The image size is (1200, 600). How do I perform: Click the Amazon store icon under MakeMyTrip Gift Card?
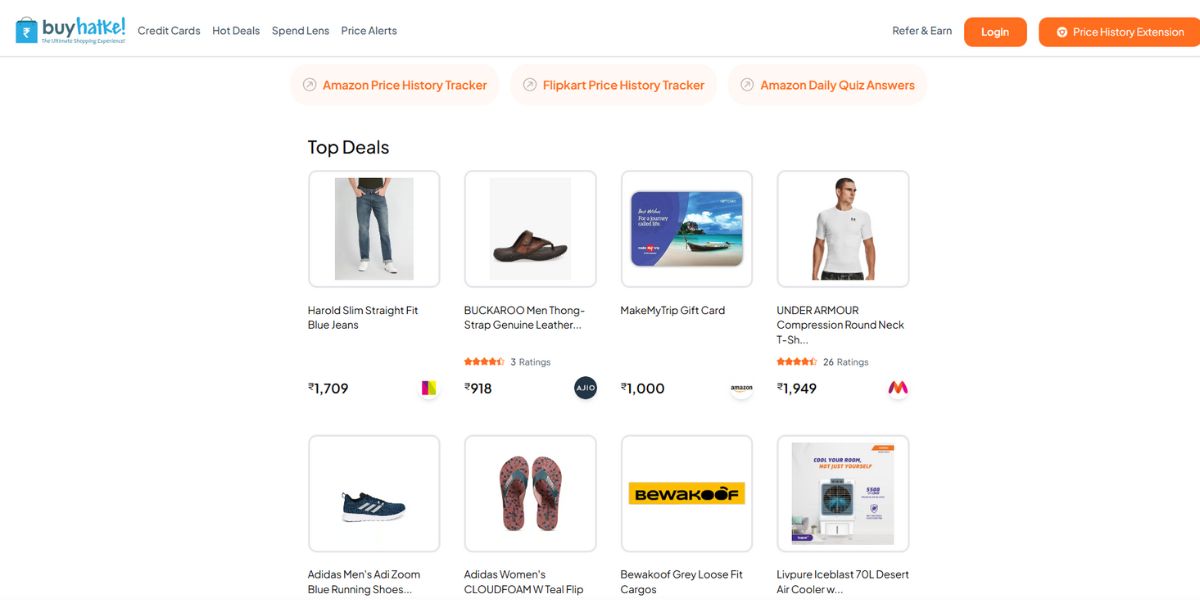tap(740, 389)
